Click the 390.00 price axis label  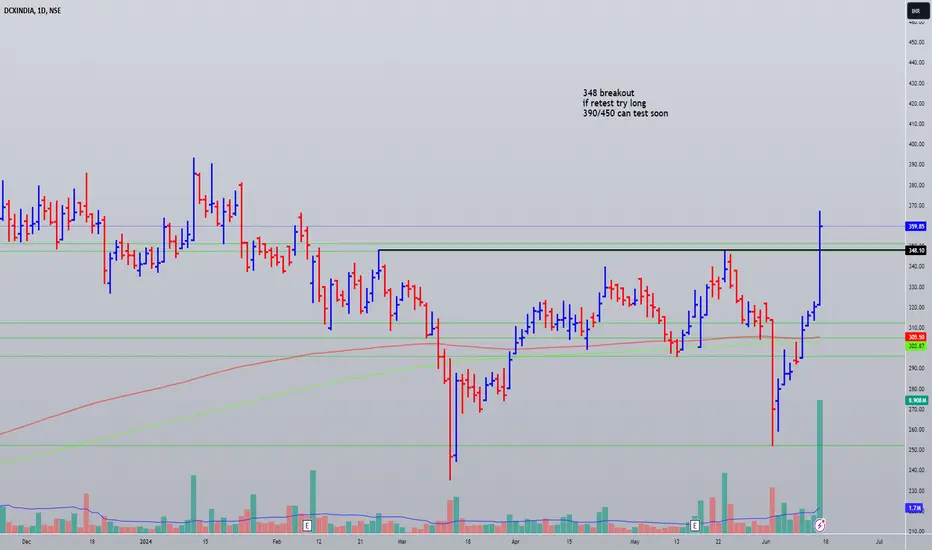tap(916, 165)
